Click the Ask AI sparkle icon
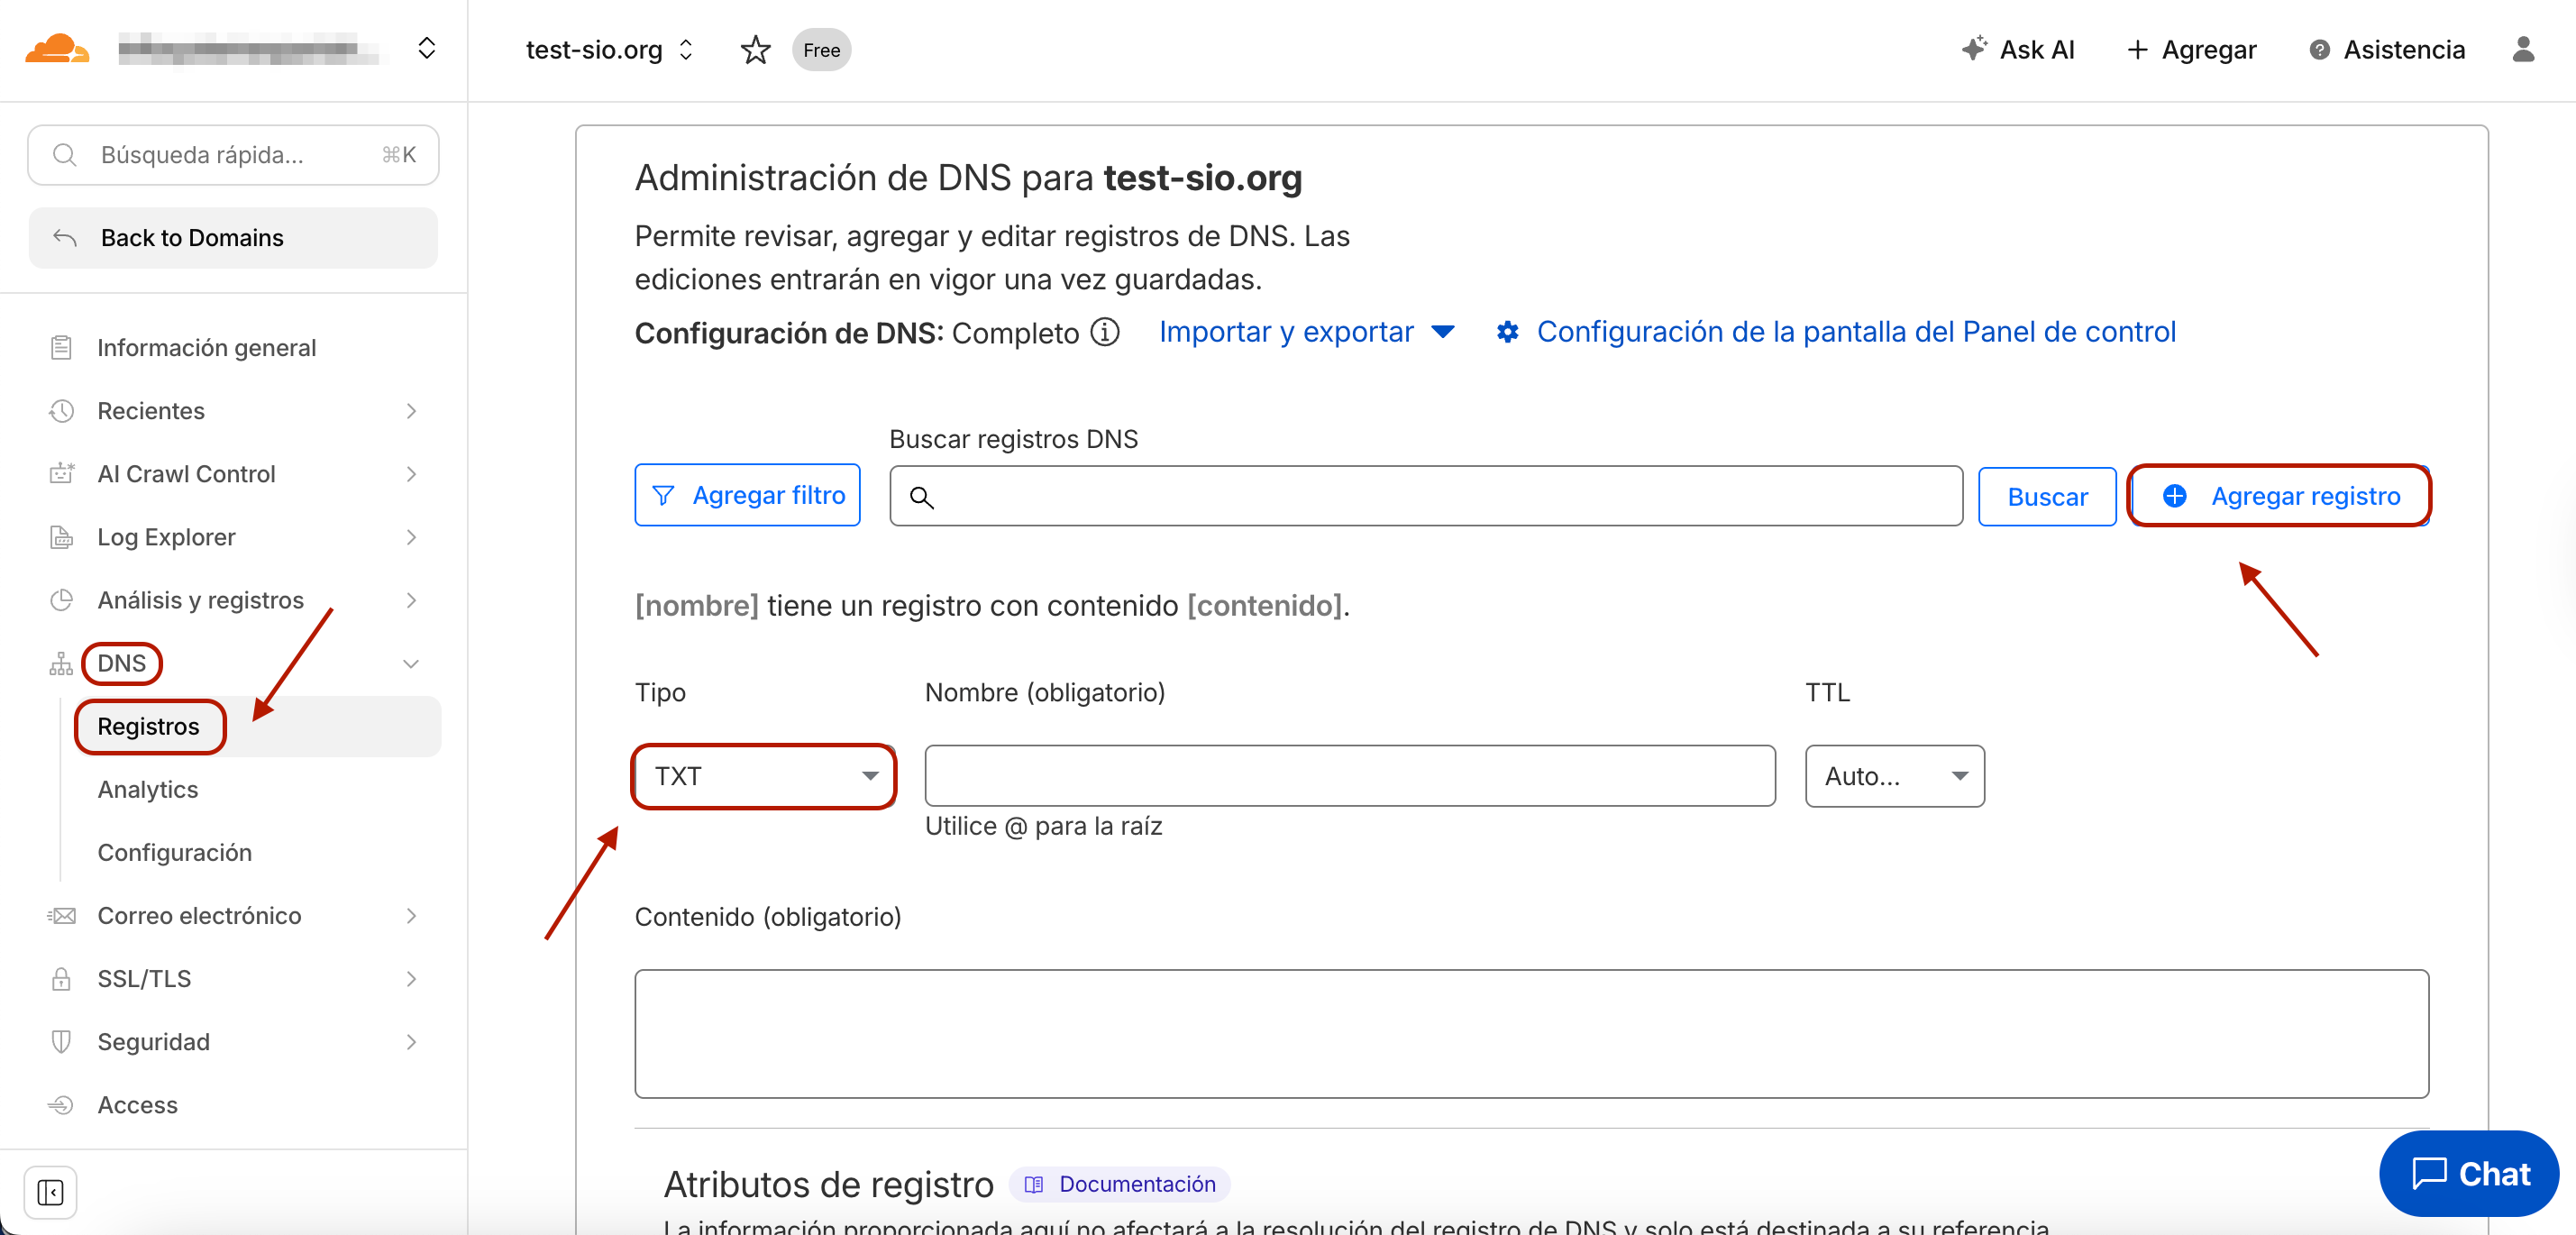Viewport: 2576px width, 1235px height. pyautogui.click(x=1973, y=49)
